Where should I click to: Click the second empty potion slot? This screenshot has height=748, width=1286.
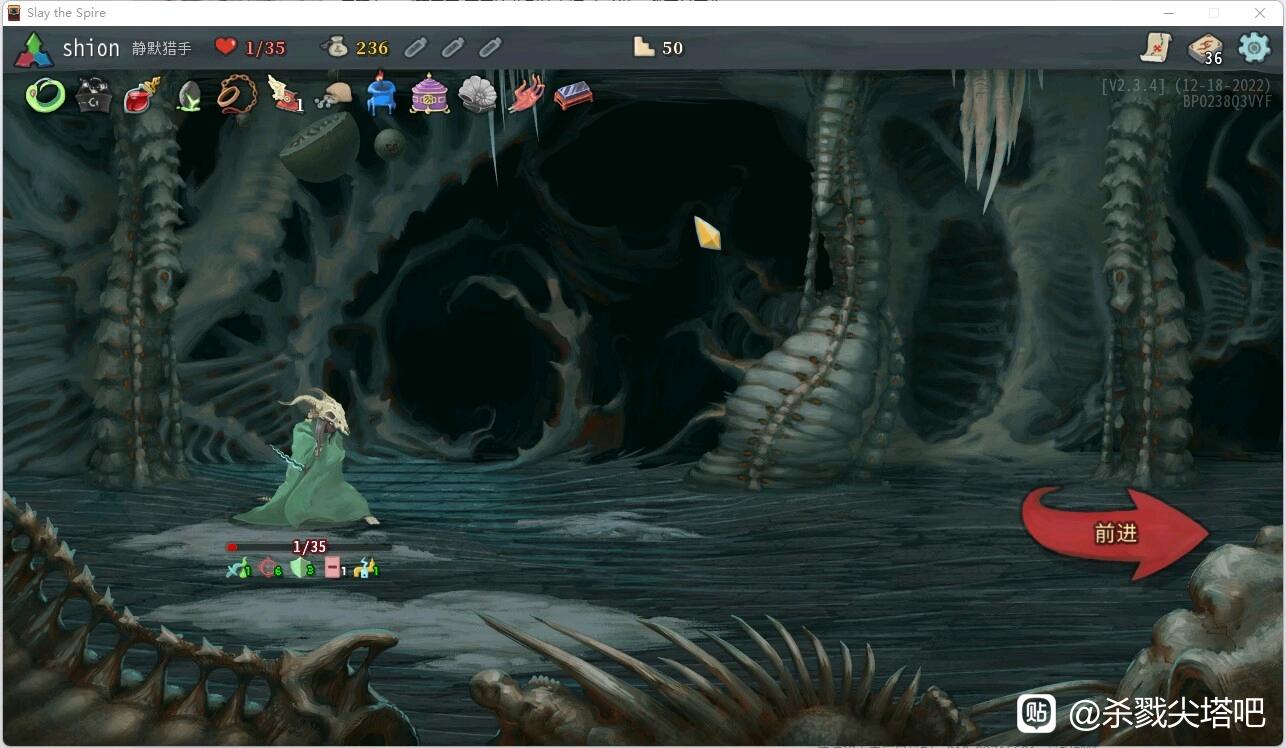point(453,47)
